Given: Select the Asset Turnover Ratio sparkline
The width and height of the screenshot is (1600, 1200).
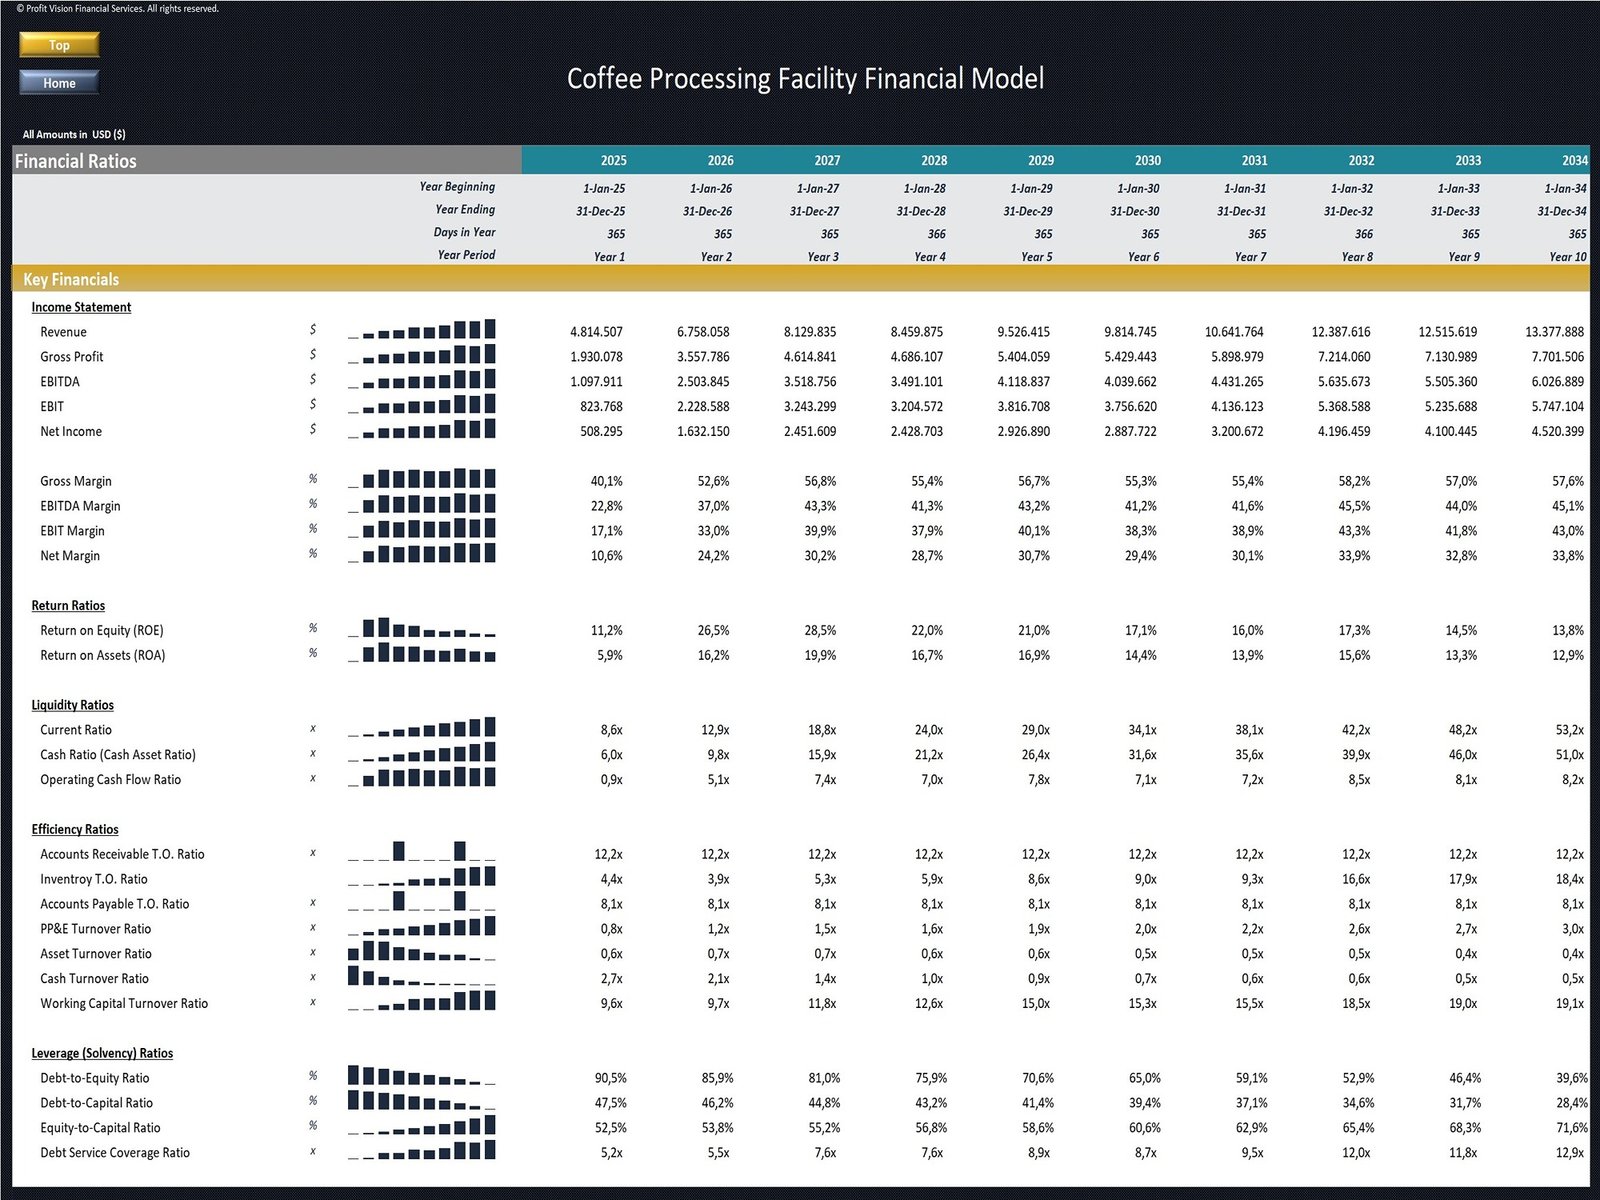Looking at the screenshot, I should pyautogui.click(x=420, y=953).
